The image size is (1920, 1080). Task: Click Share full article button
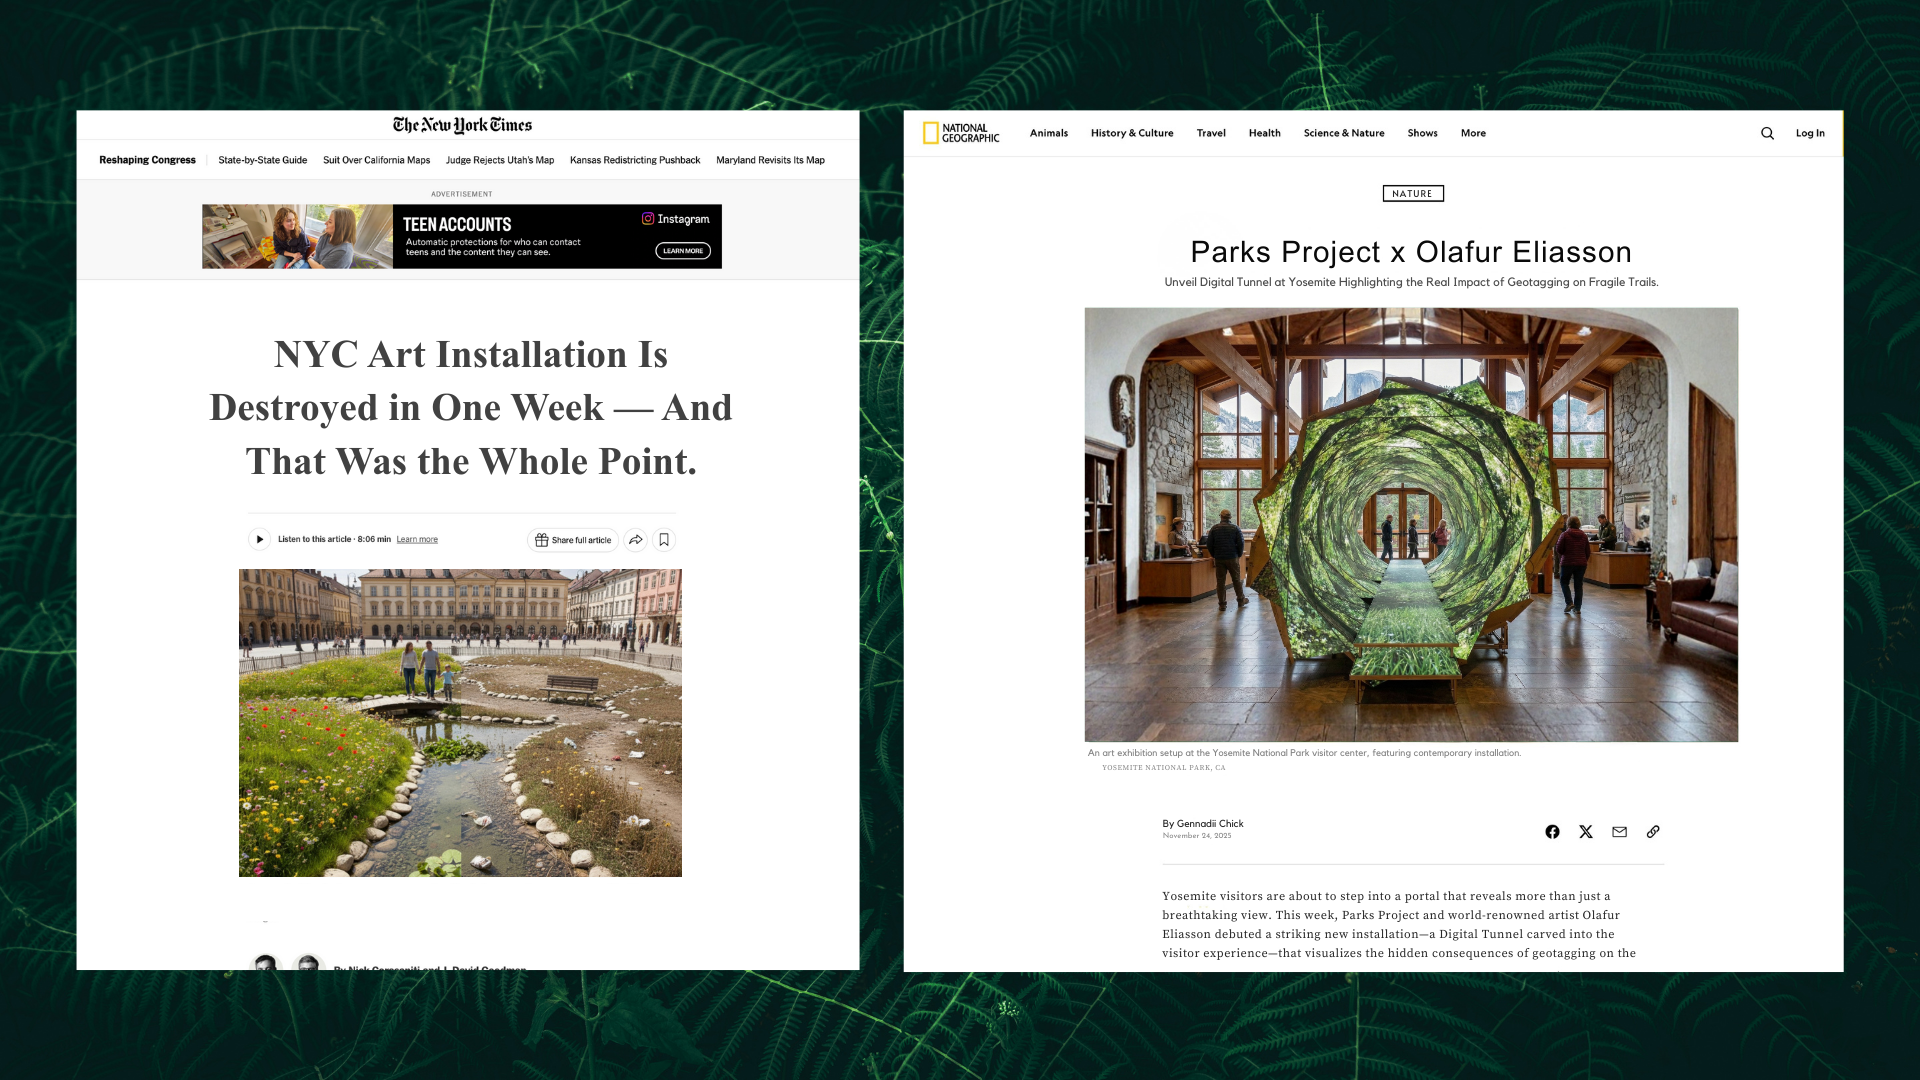[x=573, y=540]
